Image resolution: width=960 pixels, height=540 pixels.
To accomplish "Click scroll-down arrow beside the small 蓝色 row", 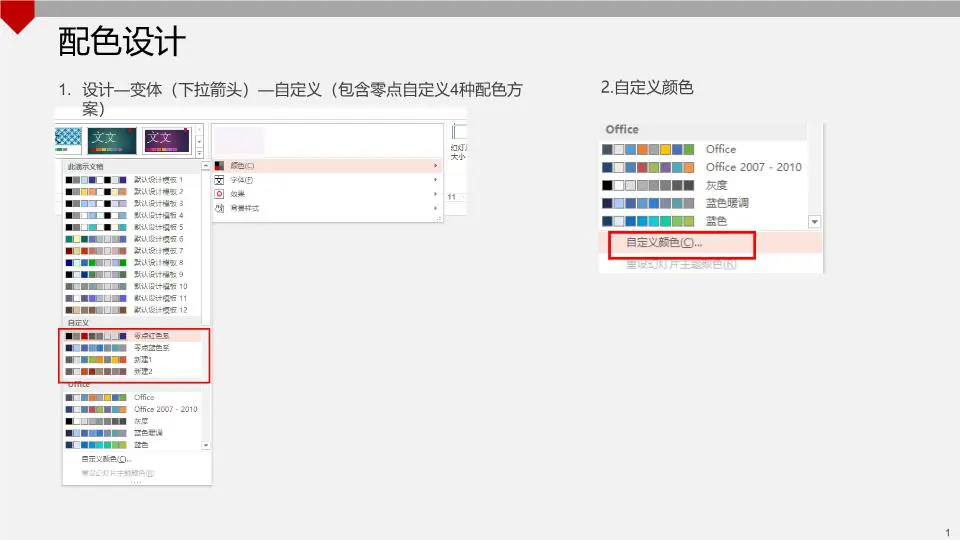I will click(206, 446).
